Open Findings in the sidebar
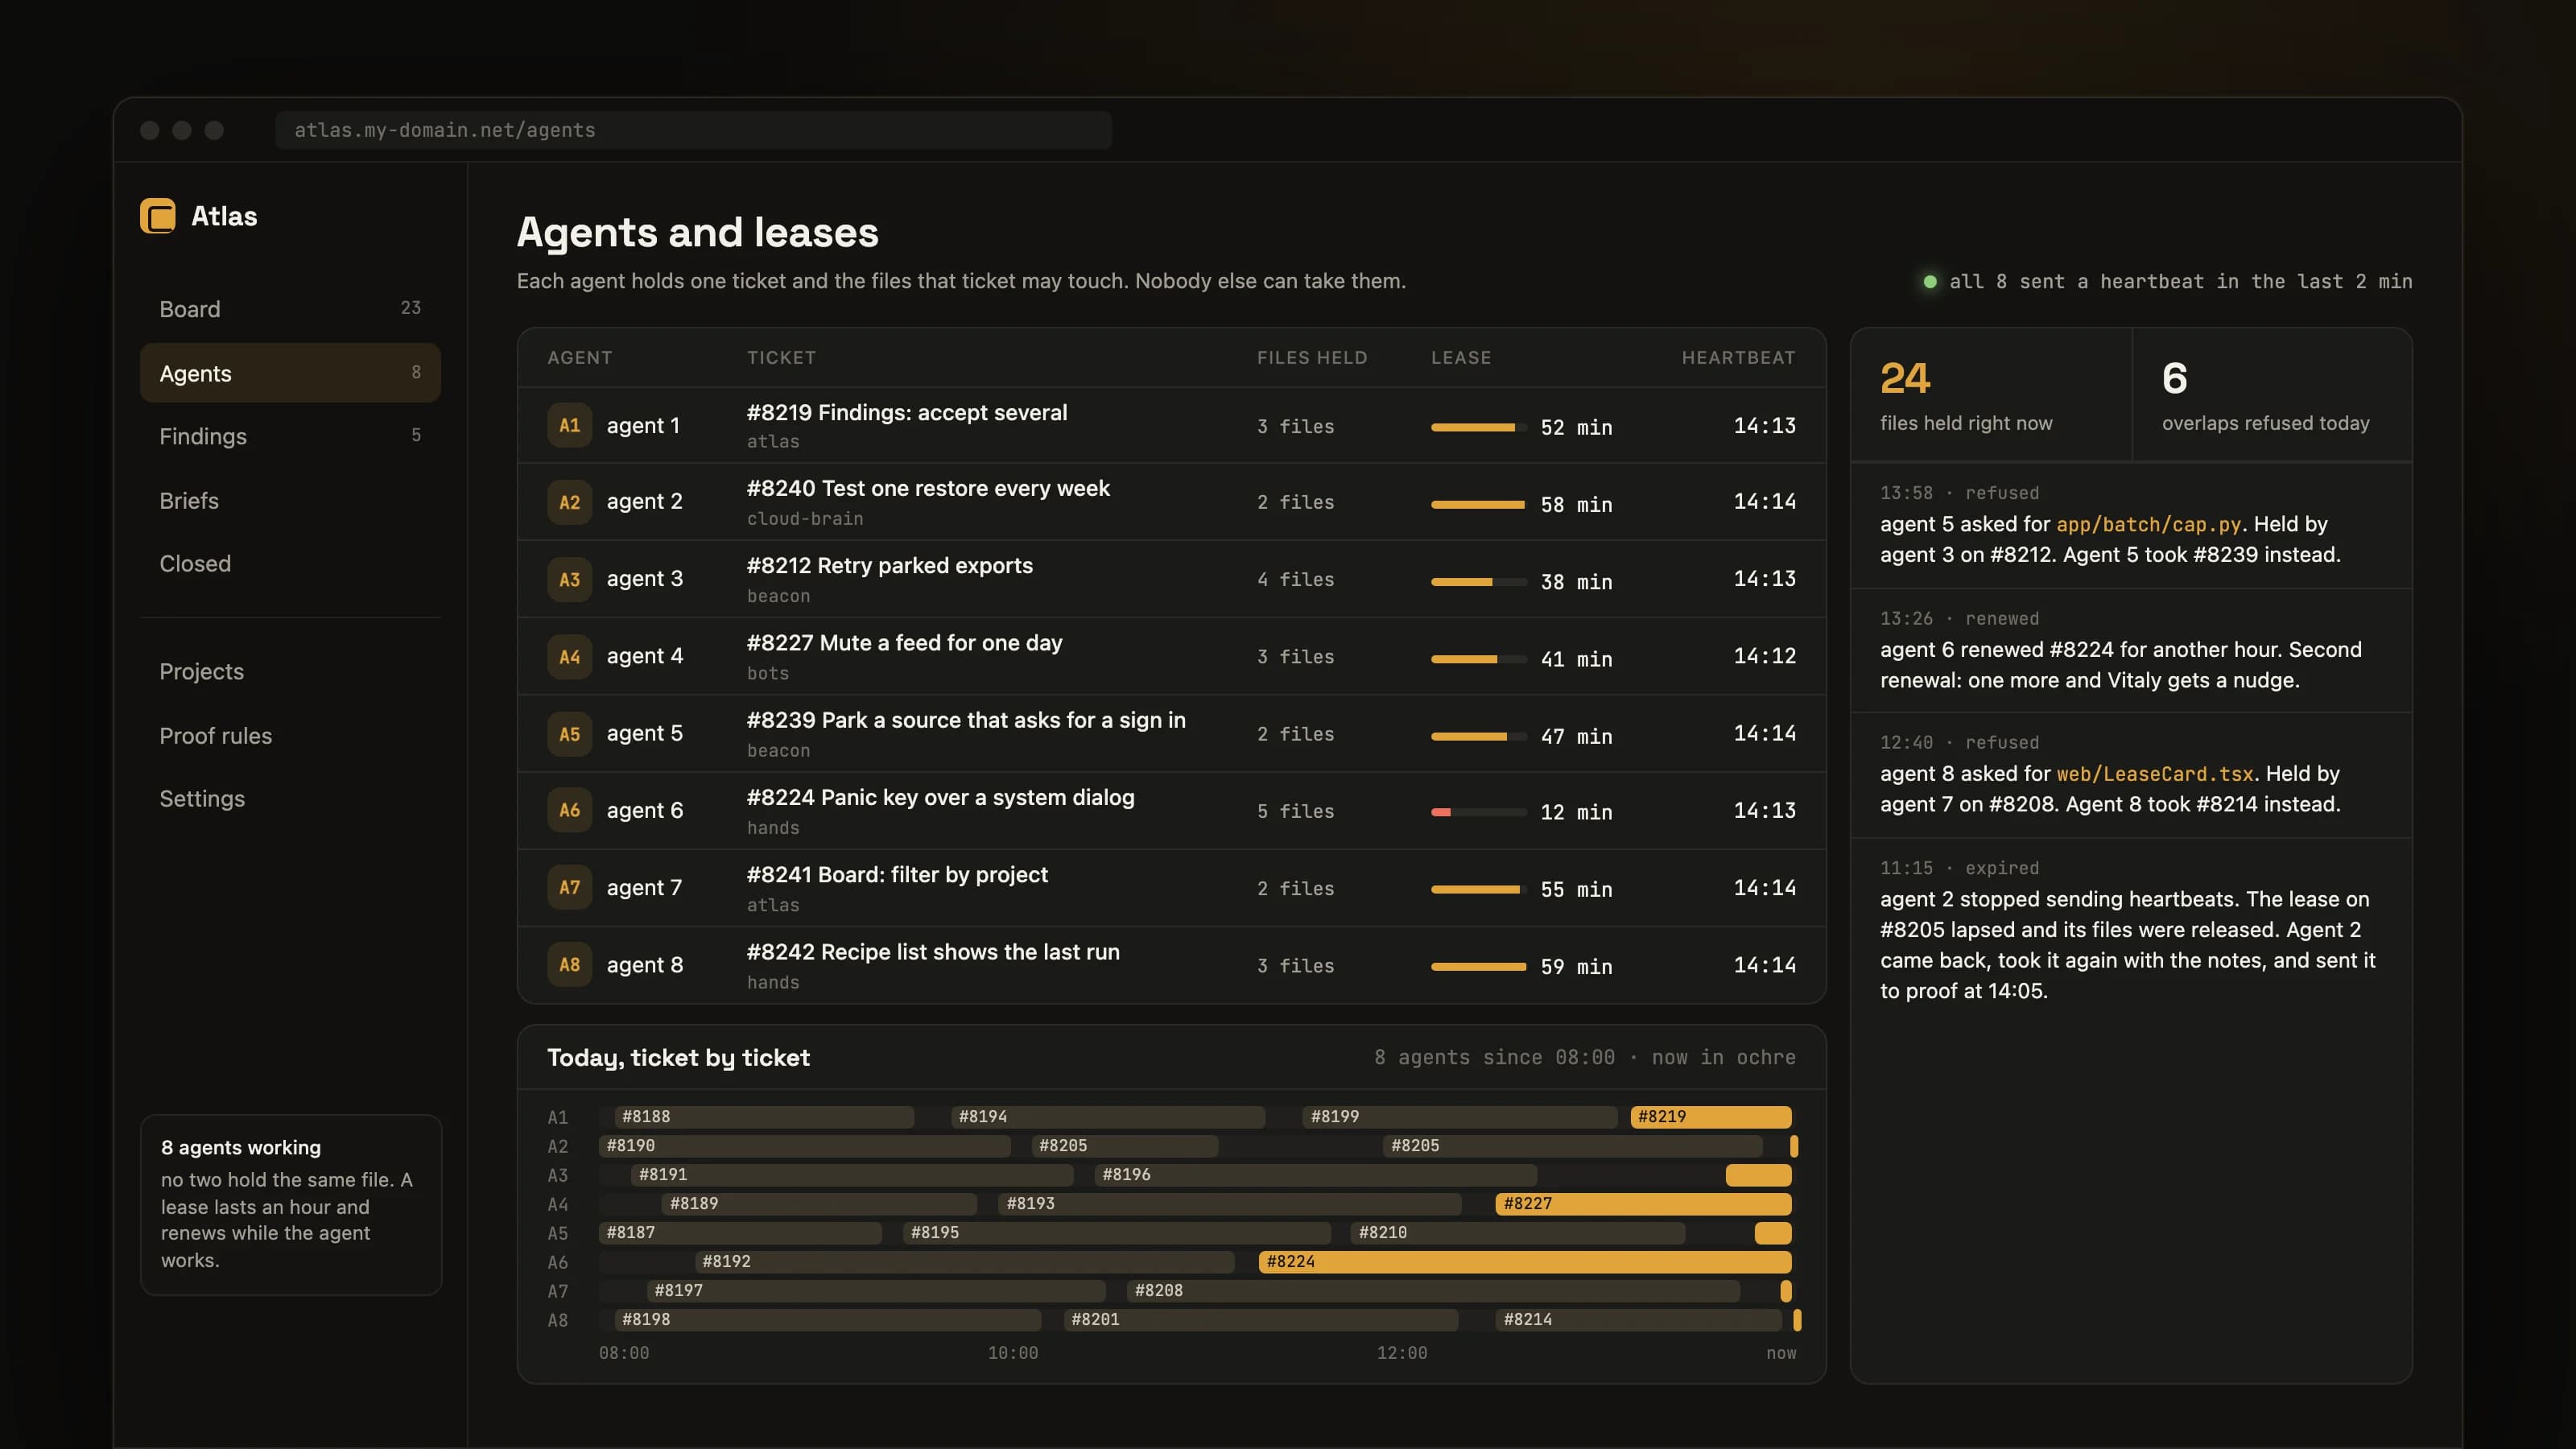 [290, 436]
